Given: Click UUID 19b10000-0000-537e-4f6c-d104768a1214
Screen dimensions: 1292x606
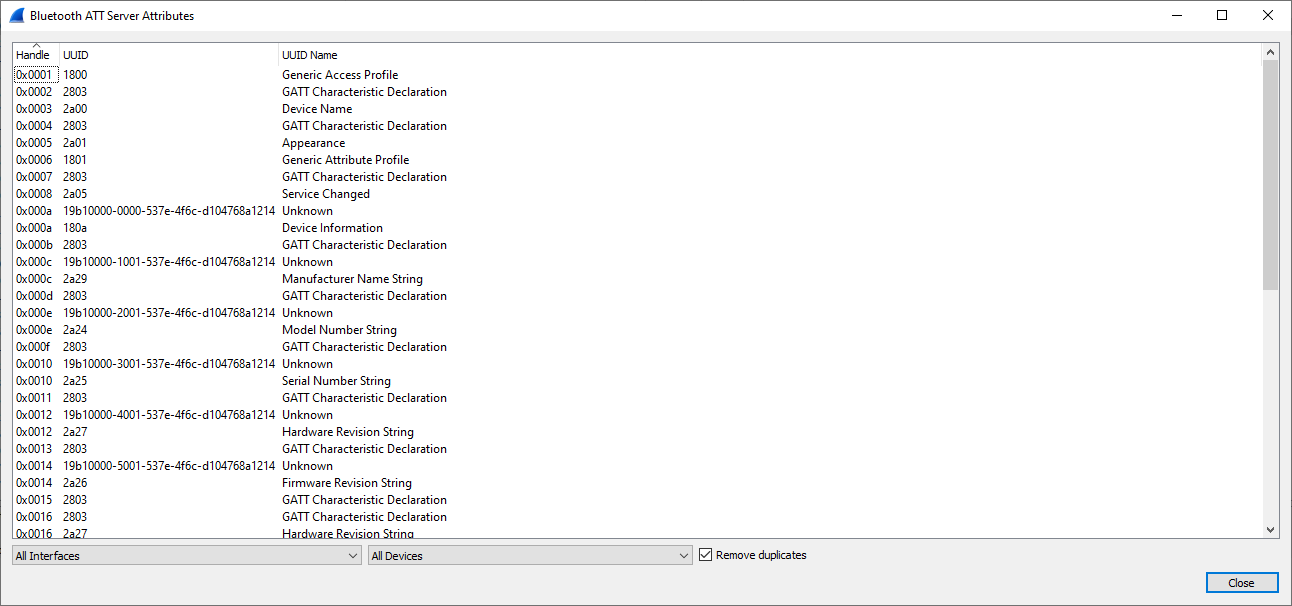Looking at the screenshot, I should (x=169, y=211).
